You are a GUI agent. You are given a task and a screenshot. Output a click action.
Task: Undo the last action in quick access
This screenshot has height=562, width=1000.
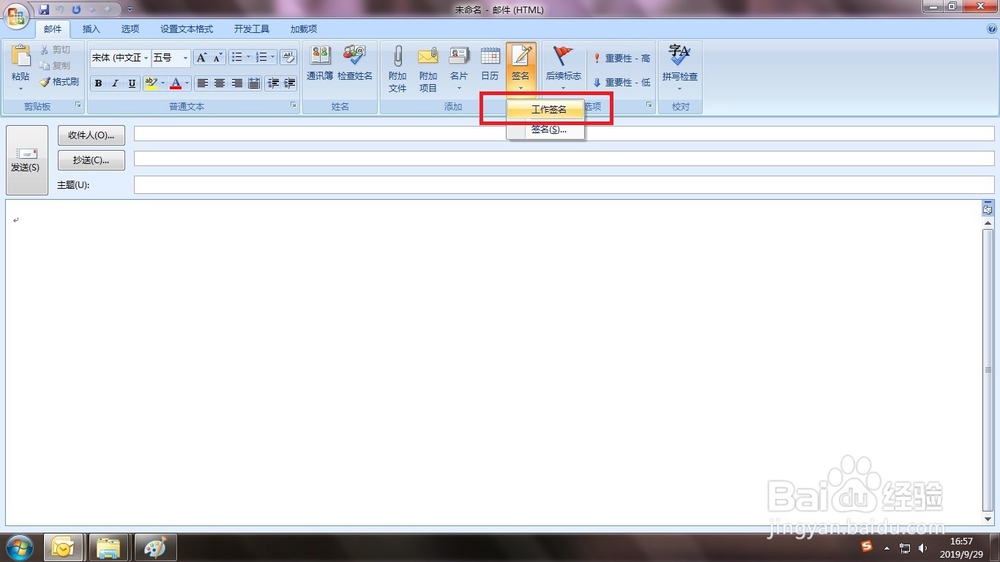pyautogui.click(x=60, y=10)
